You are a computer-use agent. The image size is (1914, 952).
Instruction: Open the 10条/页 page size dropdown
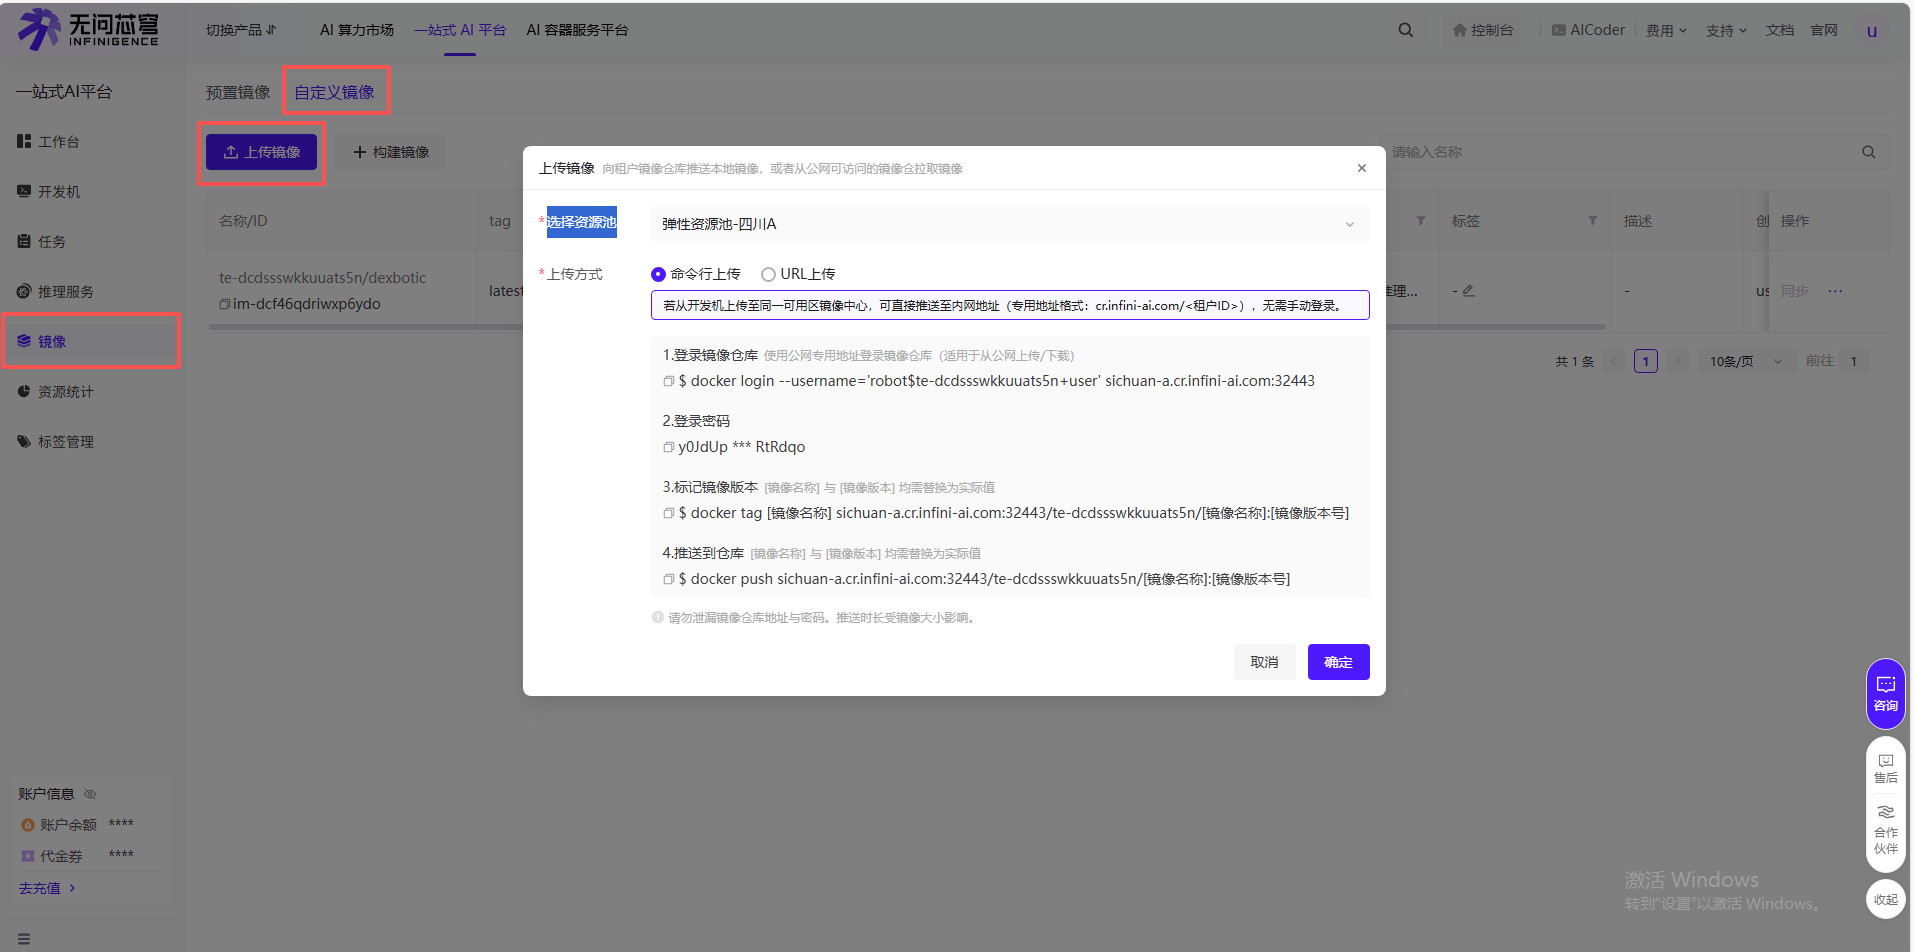[x=1744, y=361]
